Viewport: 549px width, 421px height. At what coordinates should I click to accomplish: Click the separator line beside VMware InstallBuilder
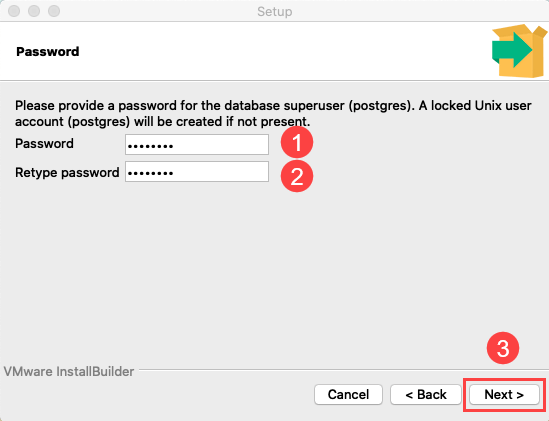click(x=342, y=370)
